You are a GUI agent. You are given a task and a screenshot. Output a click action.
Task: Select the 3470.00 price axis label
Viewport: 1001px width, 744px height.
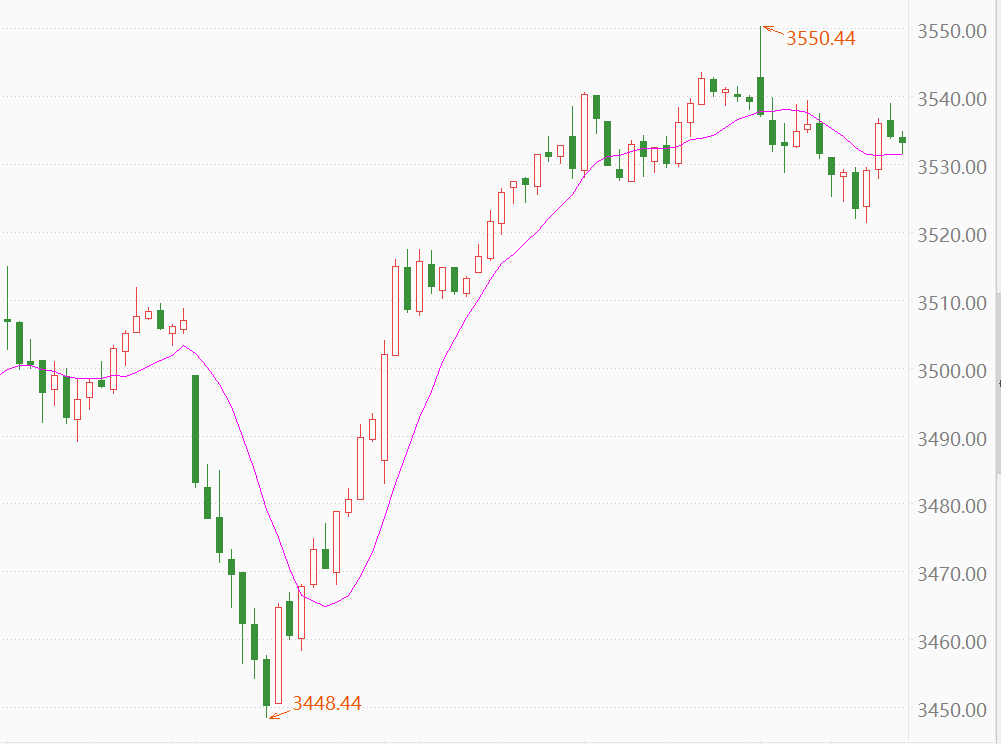(x=952, y=574)
